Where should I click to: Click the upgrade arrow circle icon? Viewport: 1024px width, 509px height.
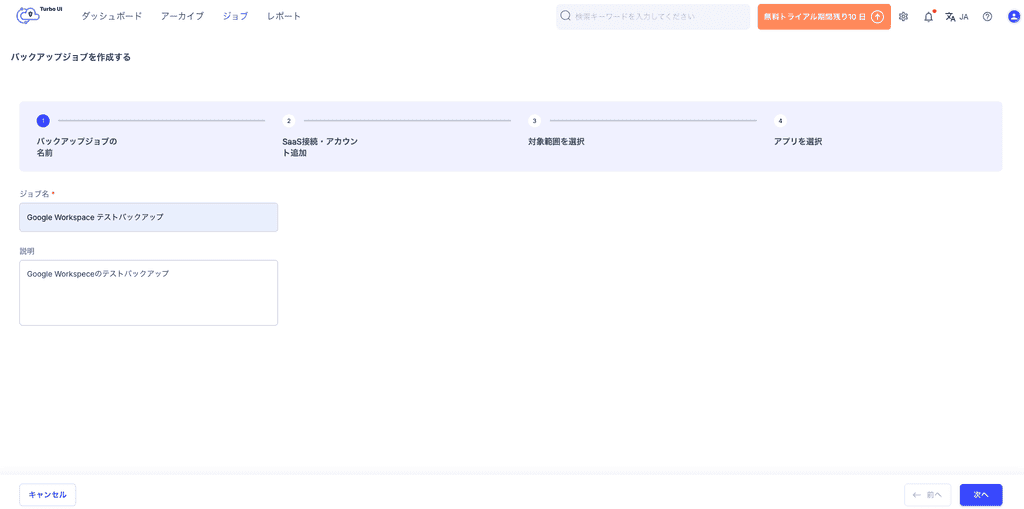tap(878, 17)
